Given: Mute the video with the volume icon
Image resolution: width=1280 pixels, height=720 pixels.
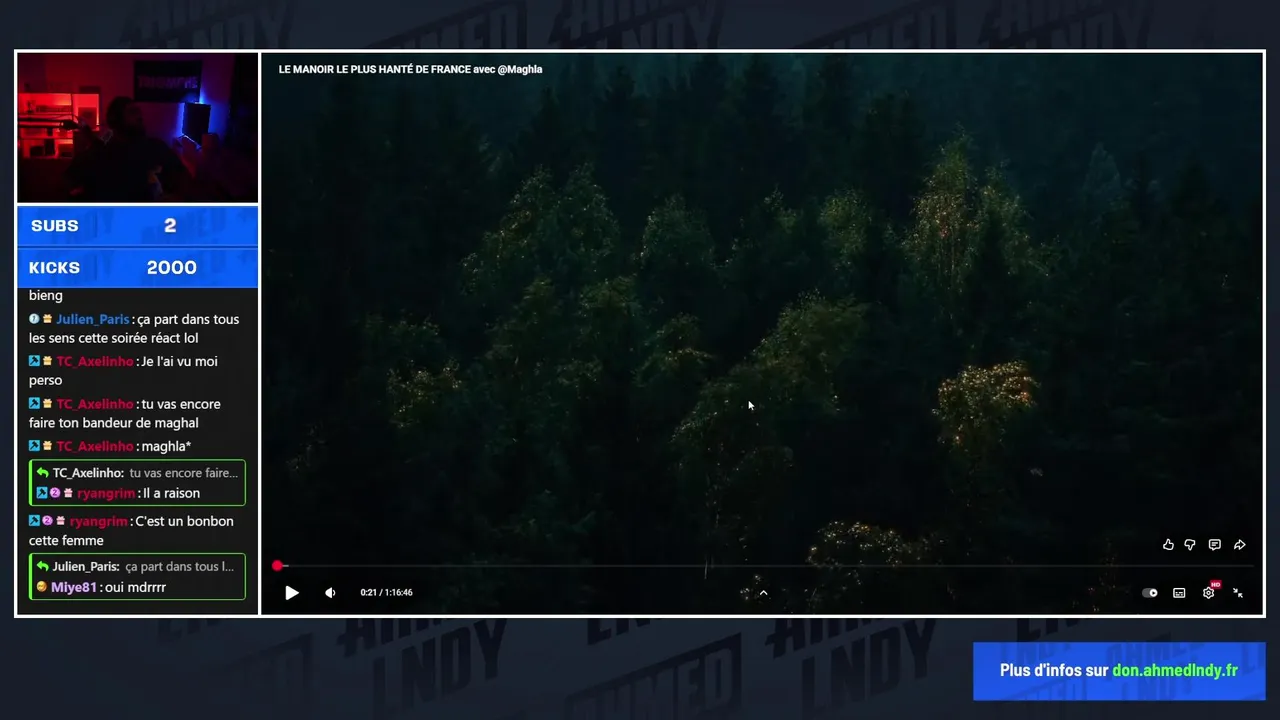Looking at the screenshot, I should tap(330, 593).
